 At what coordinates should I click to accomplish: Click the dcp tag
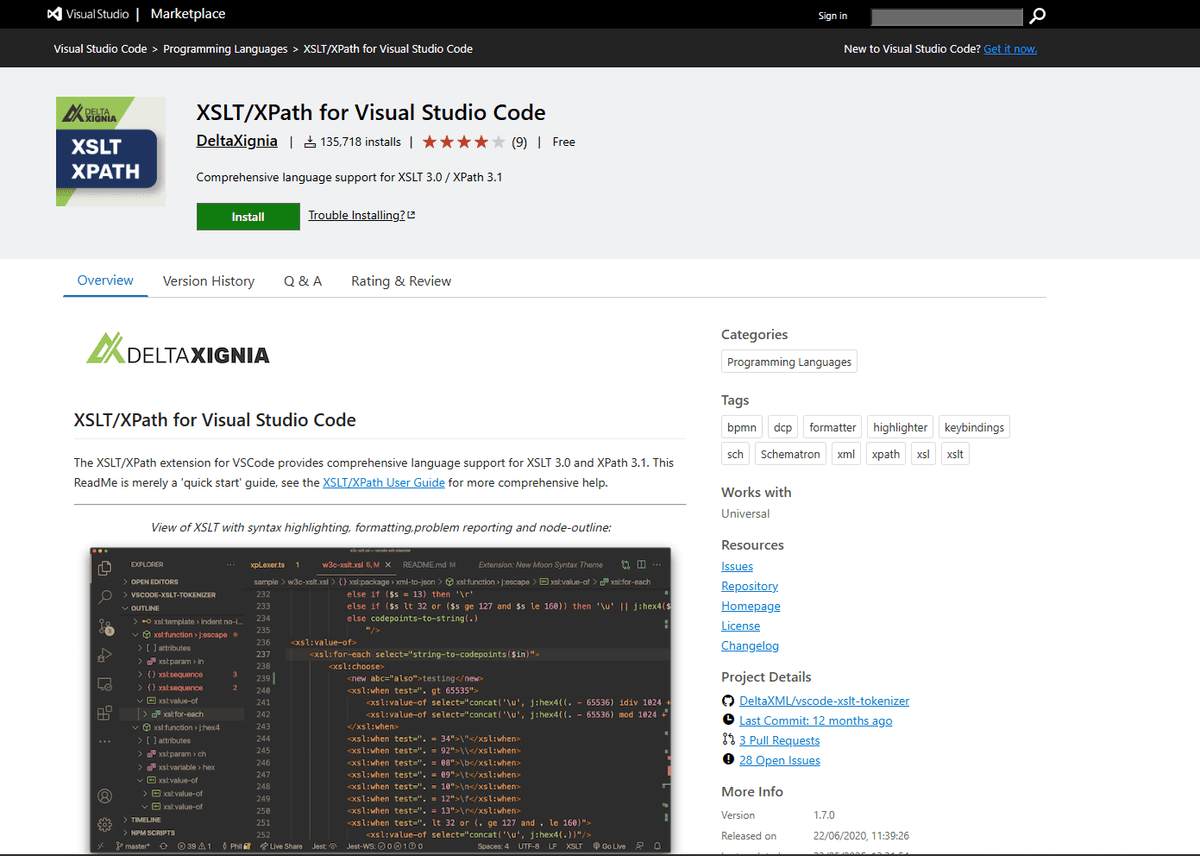(x=783, y=427)
